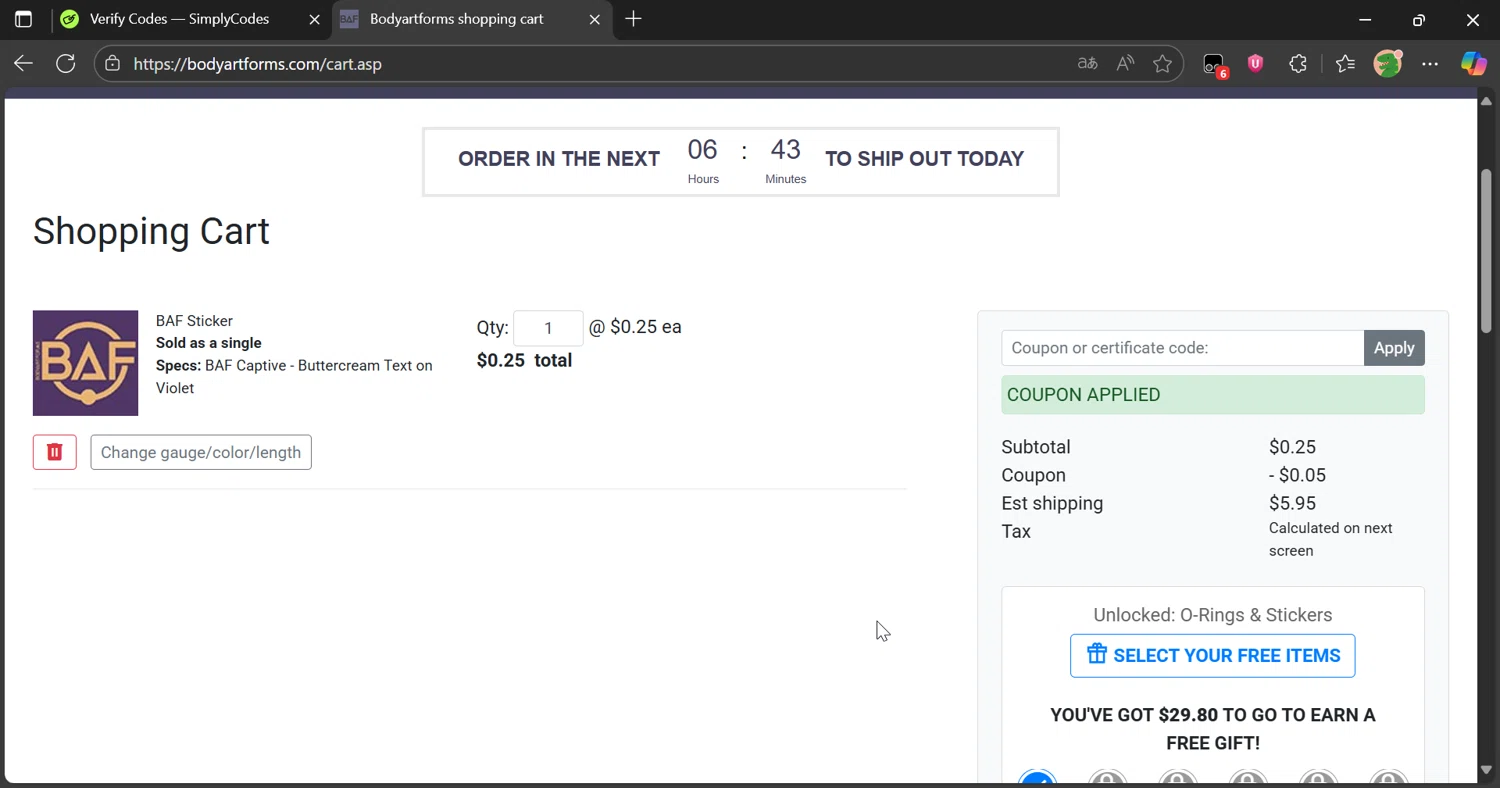Open a new browser tab
The image size is (1500, 788).
(633, 19)
